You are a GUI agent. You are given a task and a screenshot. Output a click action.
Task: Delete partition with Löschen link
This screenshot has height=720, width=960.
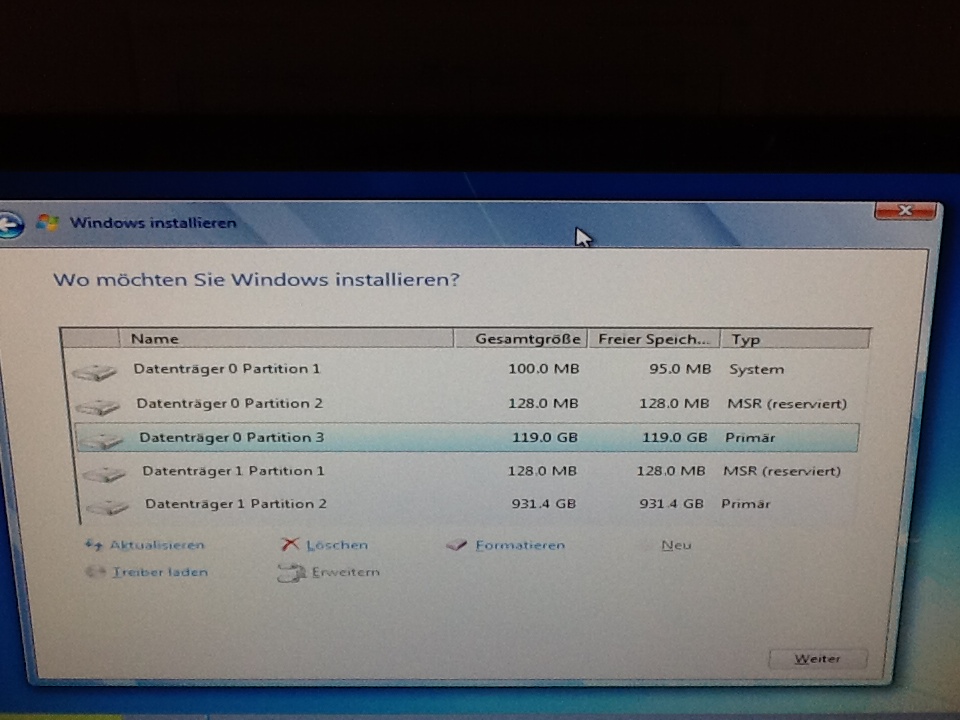(337, 545)
